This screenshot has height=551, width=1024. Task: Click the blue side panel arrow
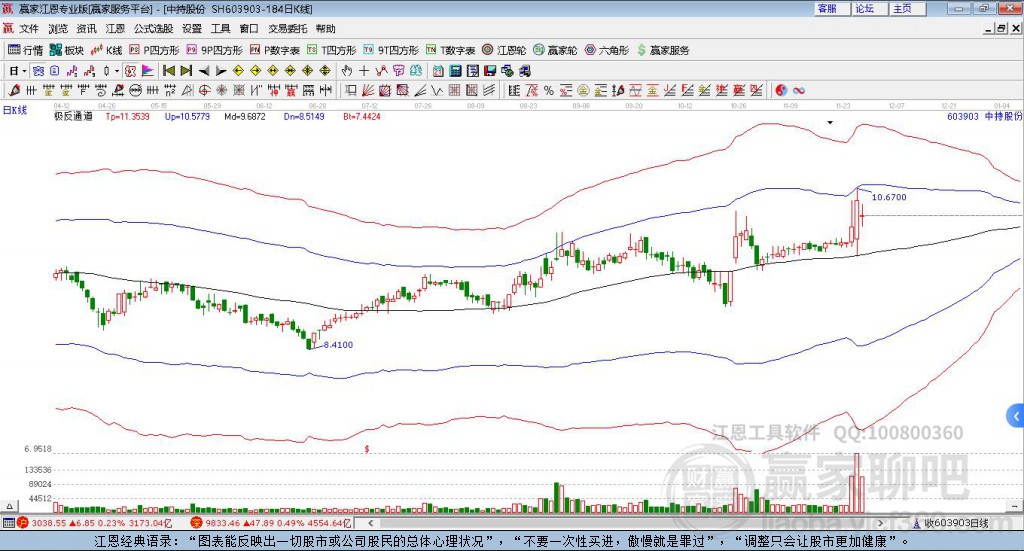(1016, 415)
